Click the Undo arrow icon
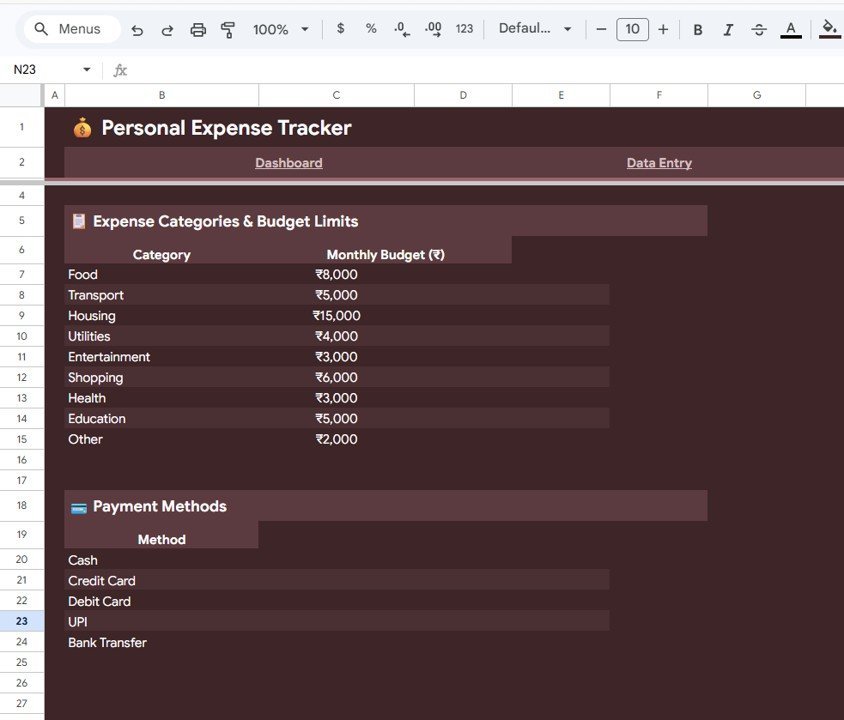 click(137, 30)
